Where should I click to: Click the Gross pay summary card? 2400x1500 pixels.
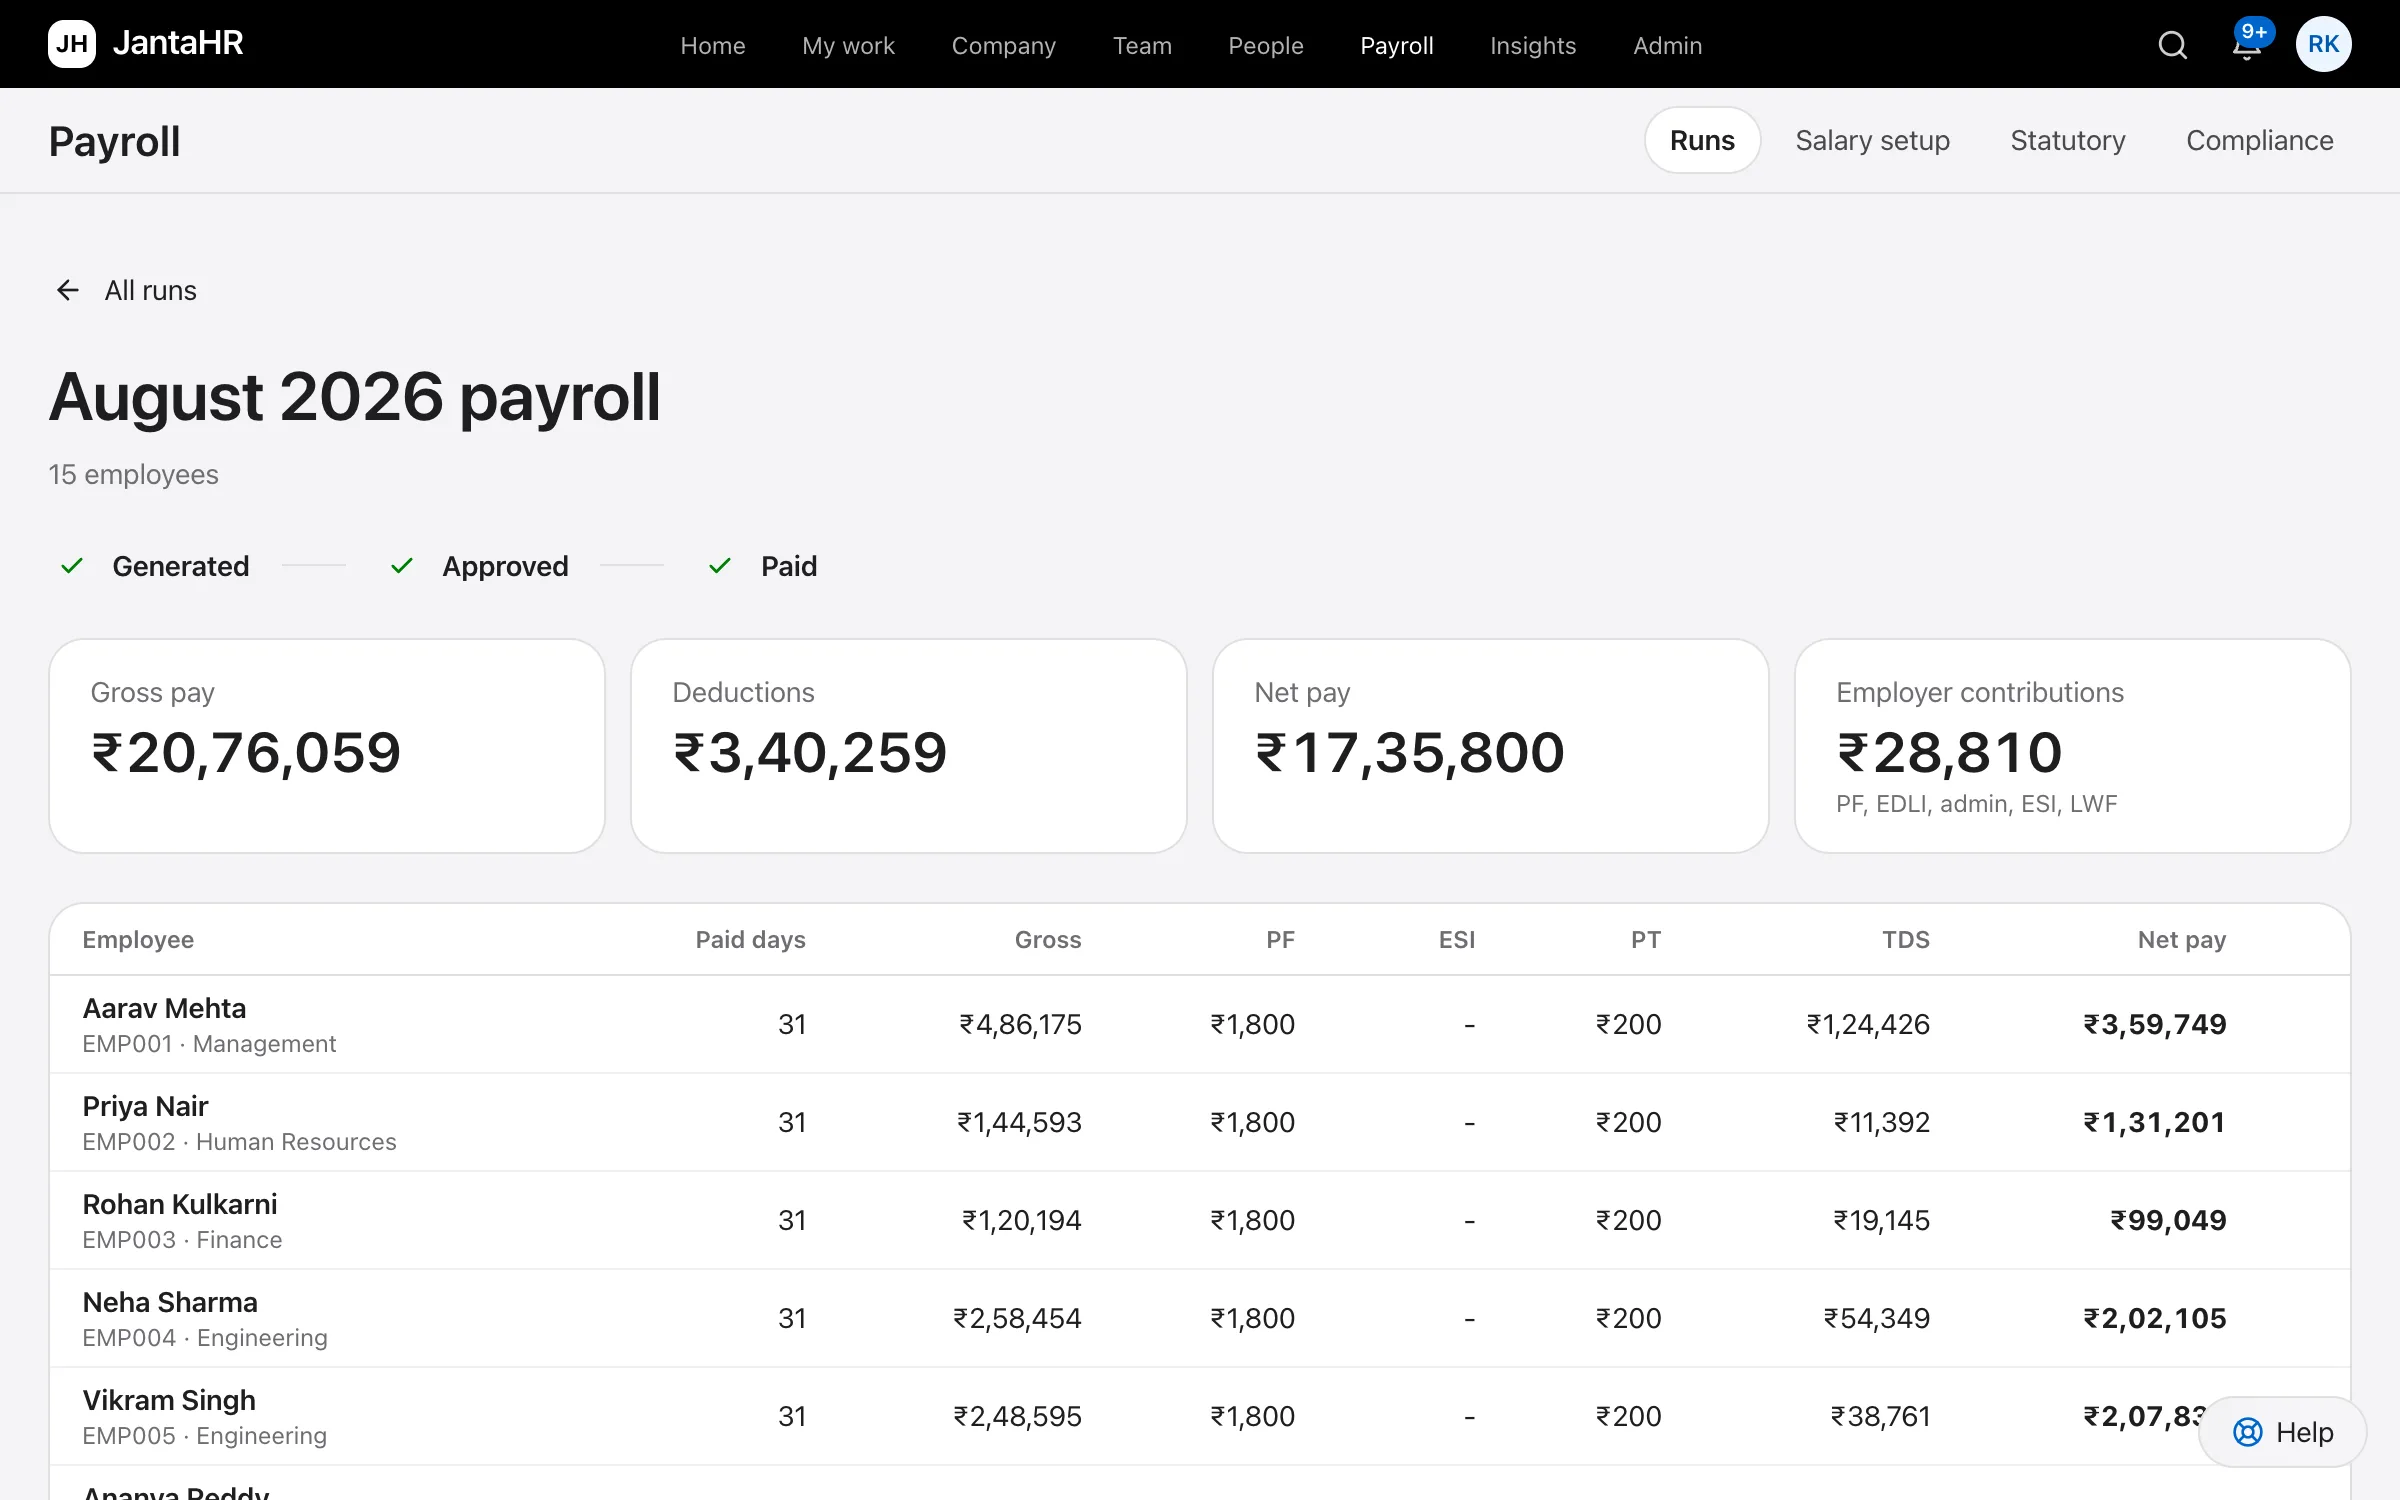click(x=327, y=746)
